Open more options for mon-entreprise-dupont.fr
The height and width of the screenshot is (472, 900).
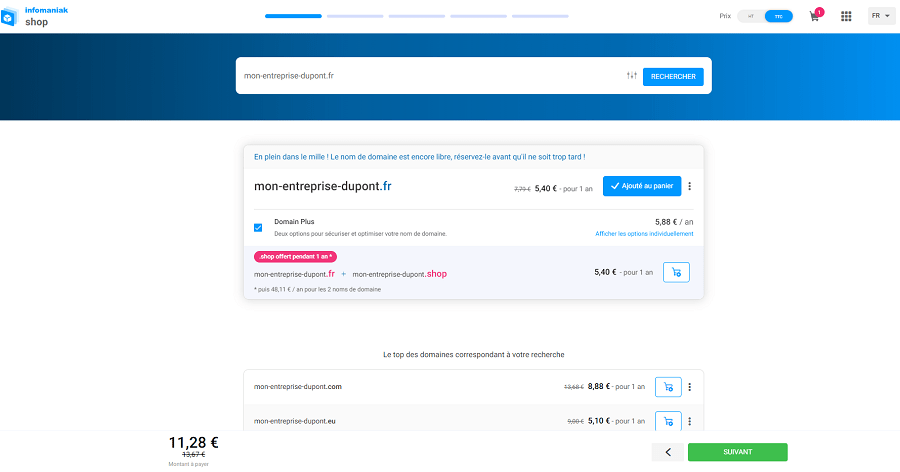pos(690,186)
